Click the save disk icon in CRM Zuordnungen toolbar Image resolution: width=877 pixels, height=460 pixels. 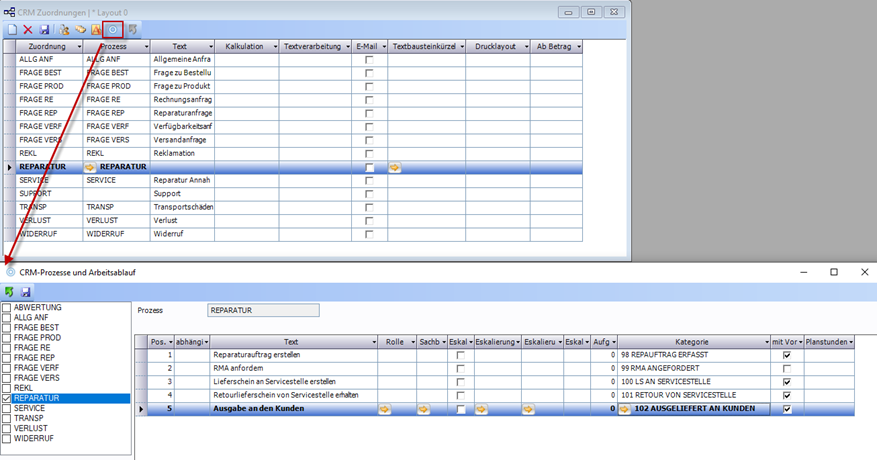(x=44, y=30)
